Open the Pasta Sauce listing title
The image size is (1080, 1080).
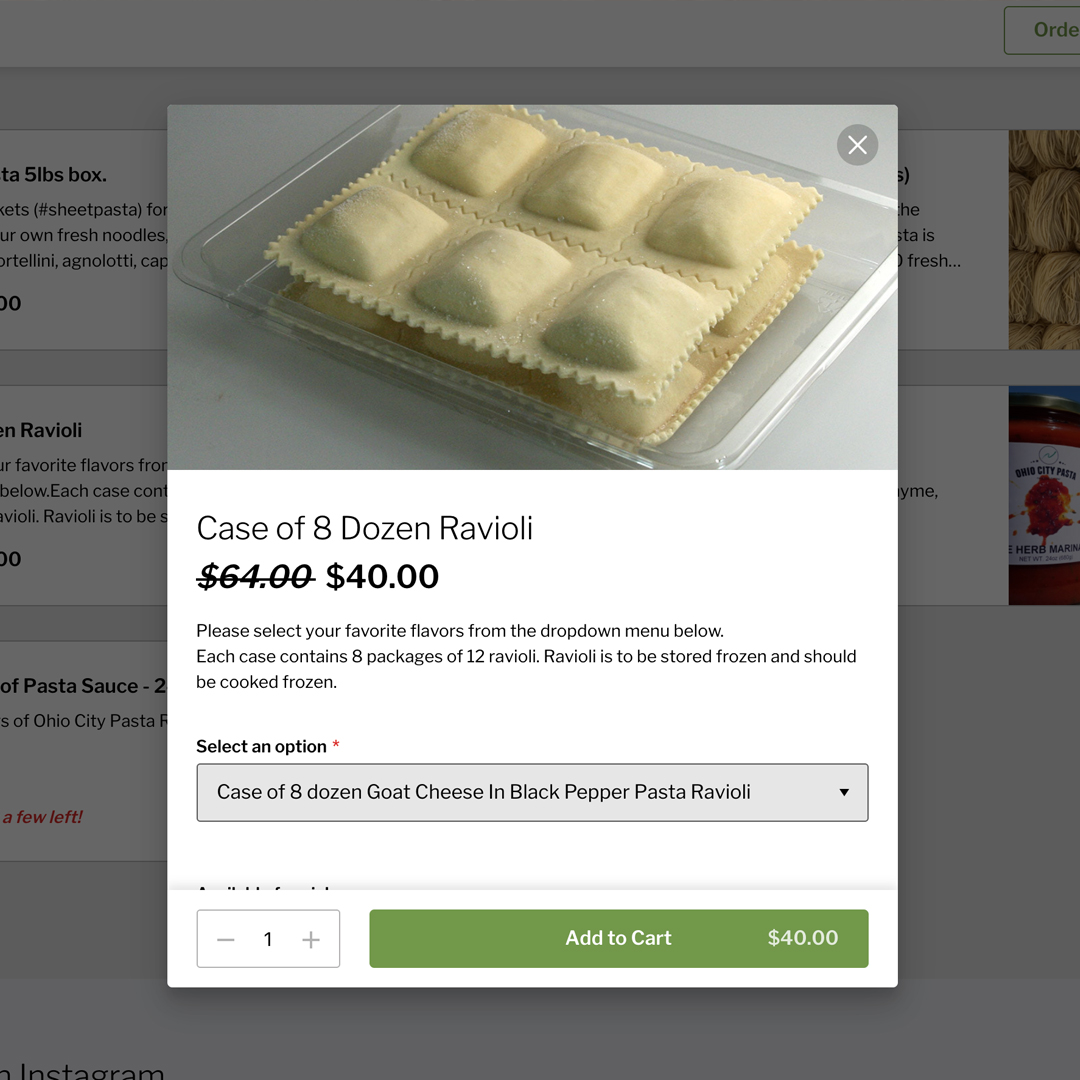point(83,687)
